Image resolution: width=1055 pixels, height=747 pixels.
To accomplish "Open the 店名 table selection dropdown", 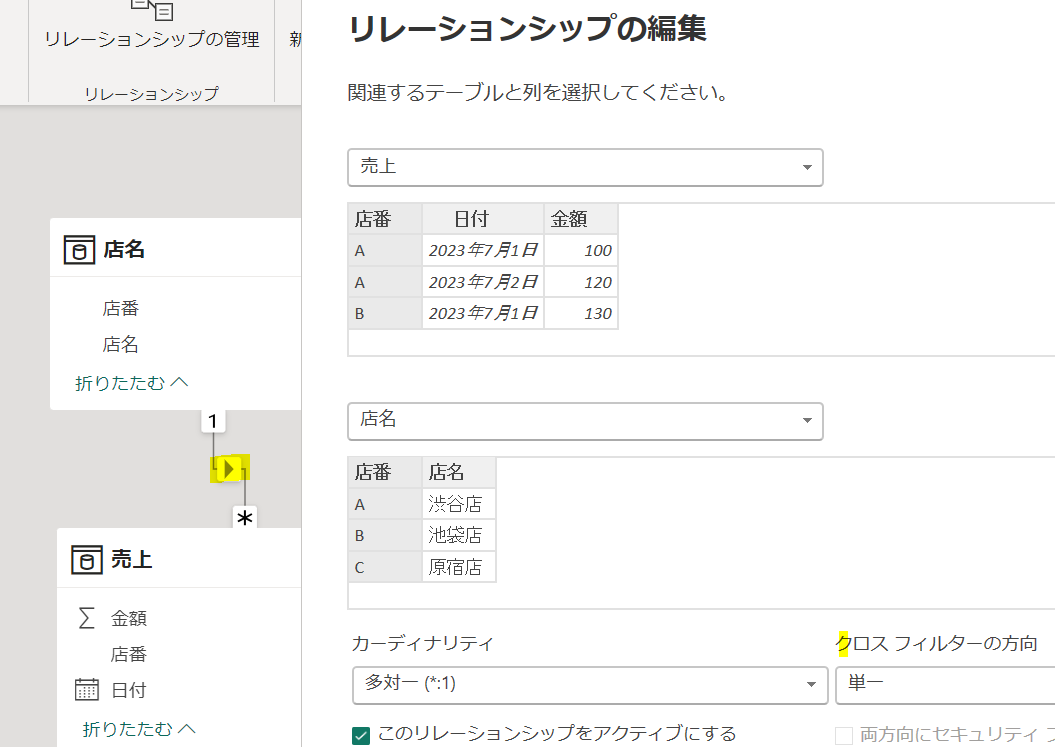I will 585,421.
